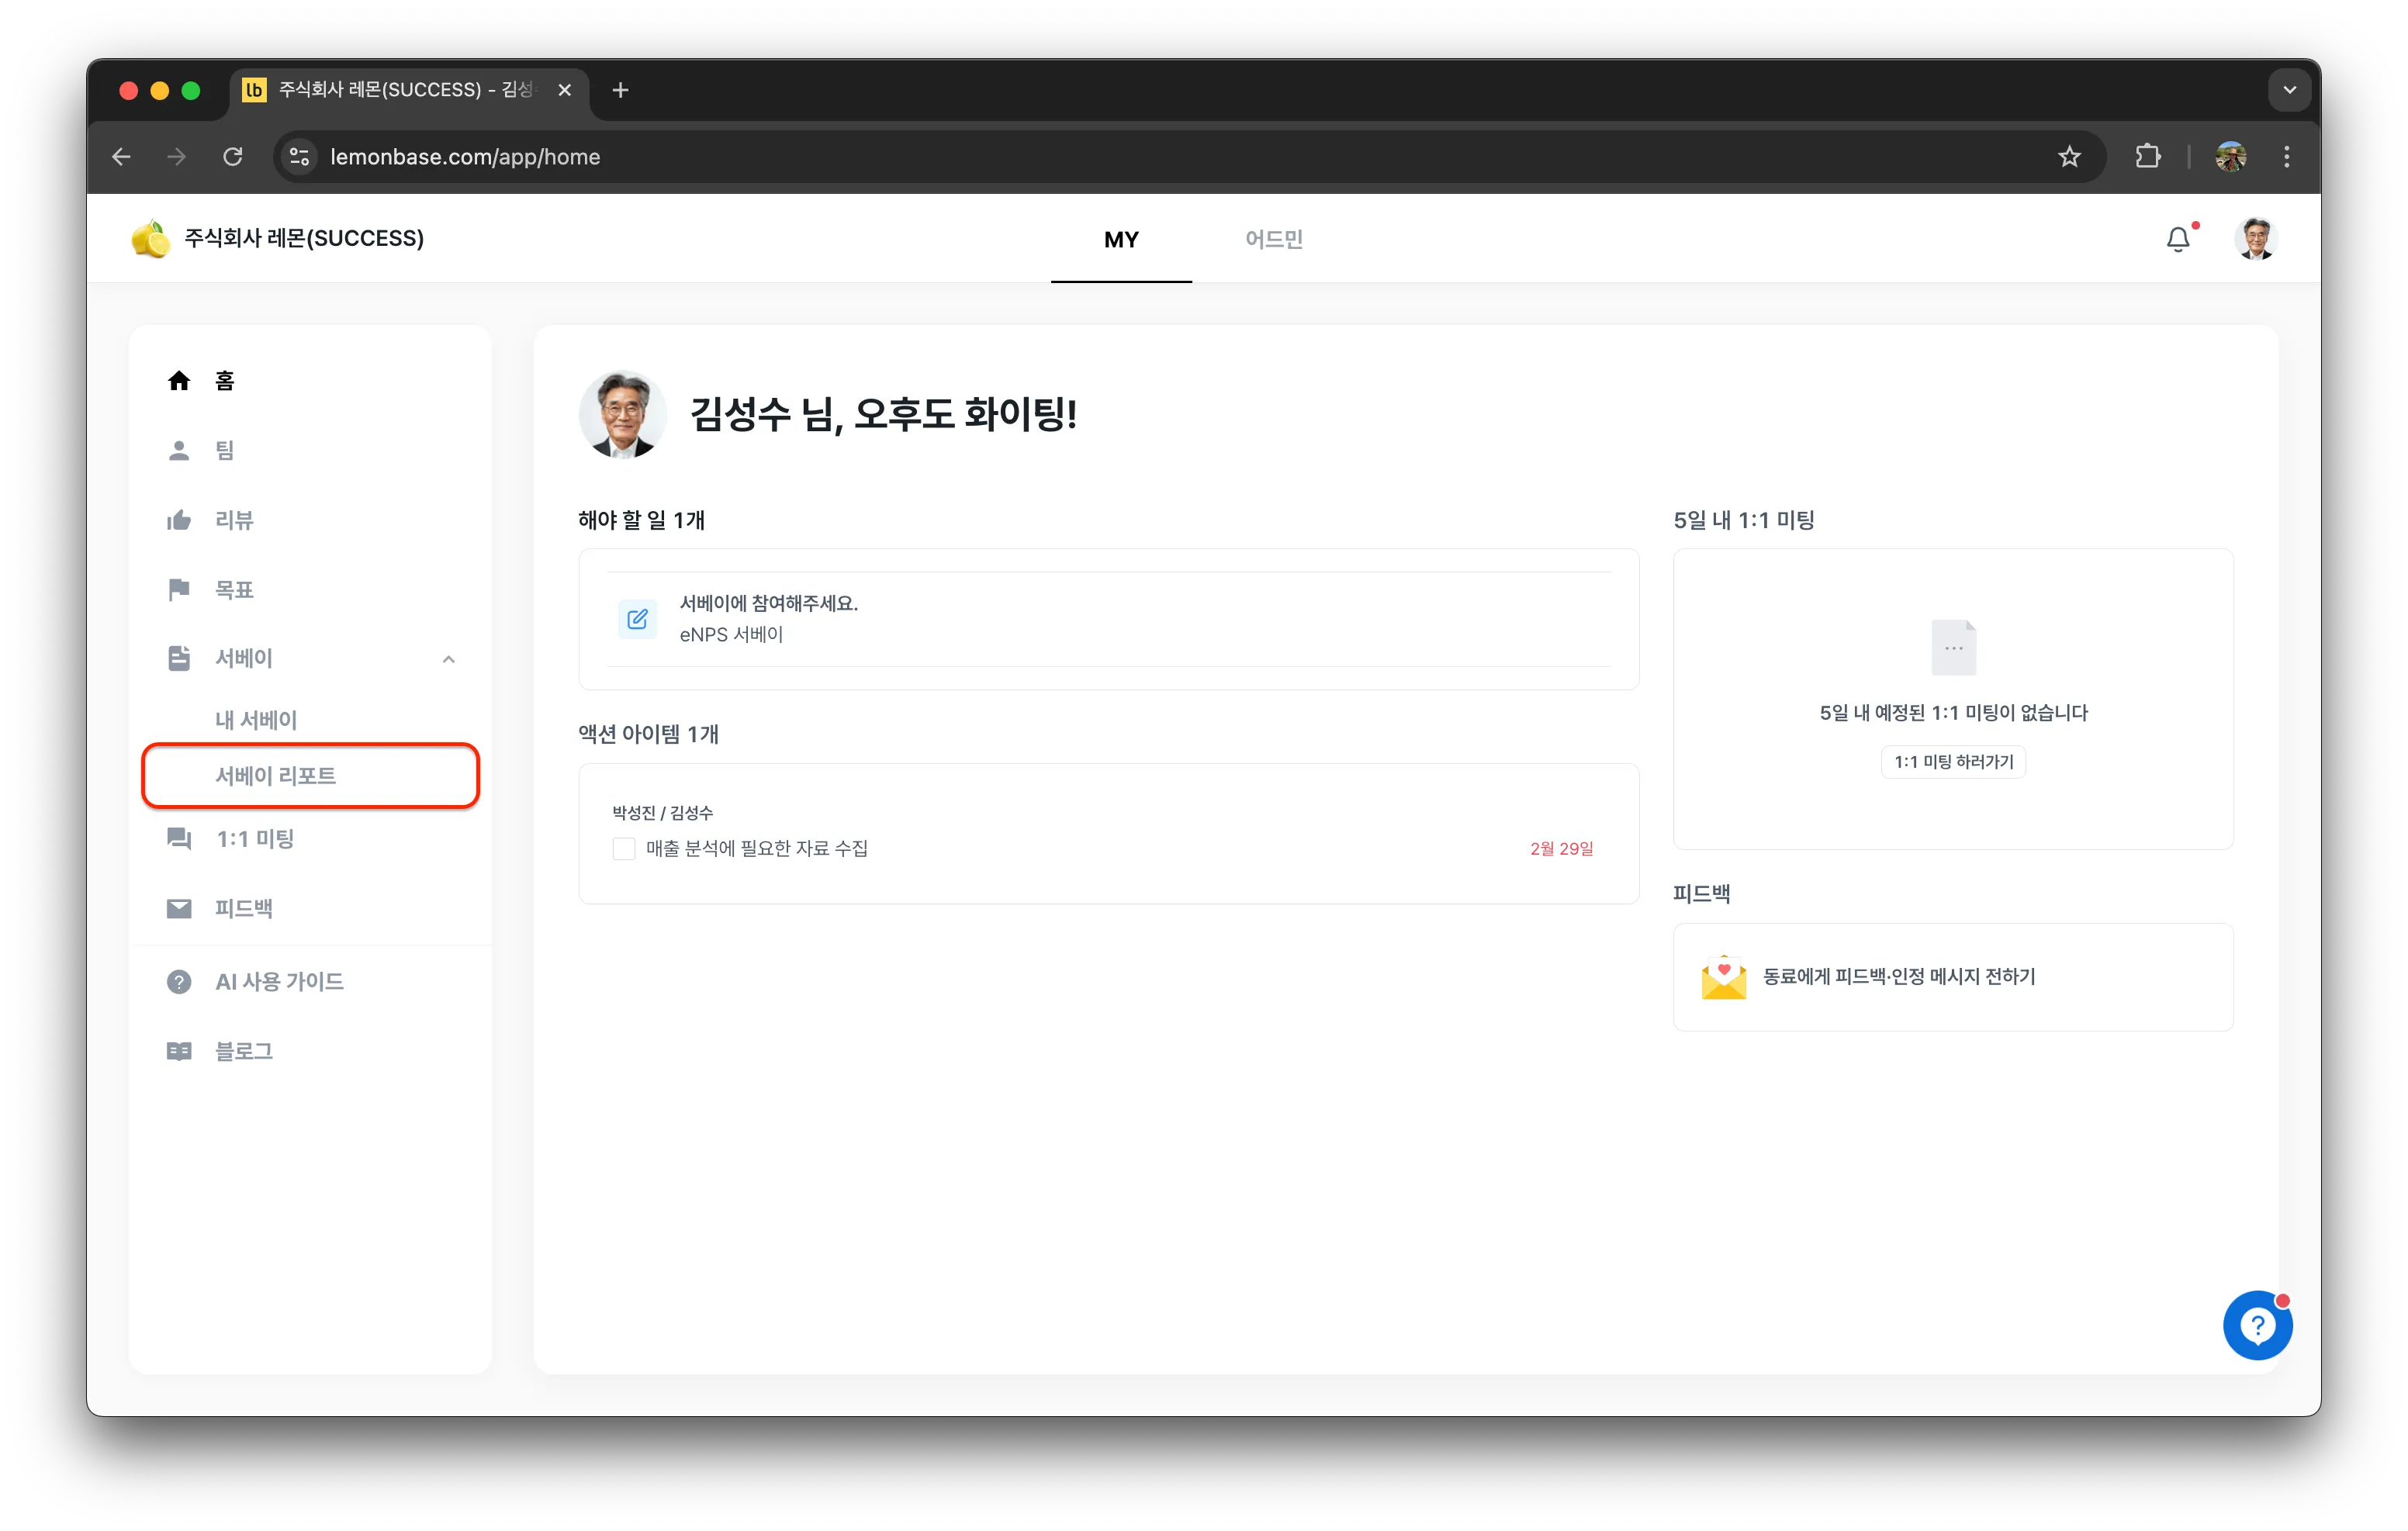Open 동료에게 피드백·인정 메시지 전하기
2408x1531 pixels.
tap(1953, 977)
